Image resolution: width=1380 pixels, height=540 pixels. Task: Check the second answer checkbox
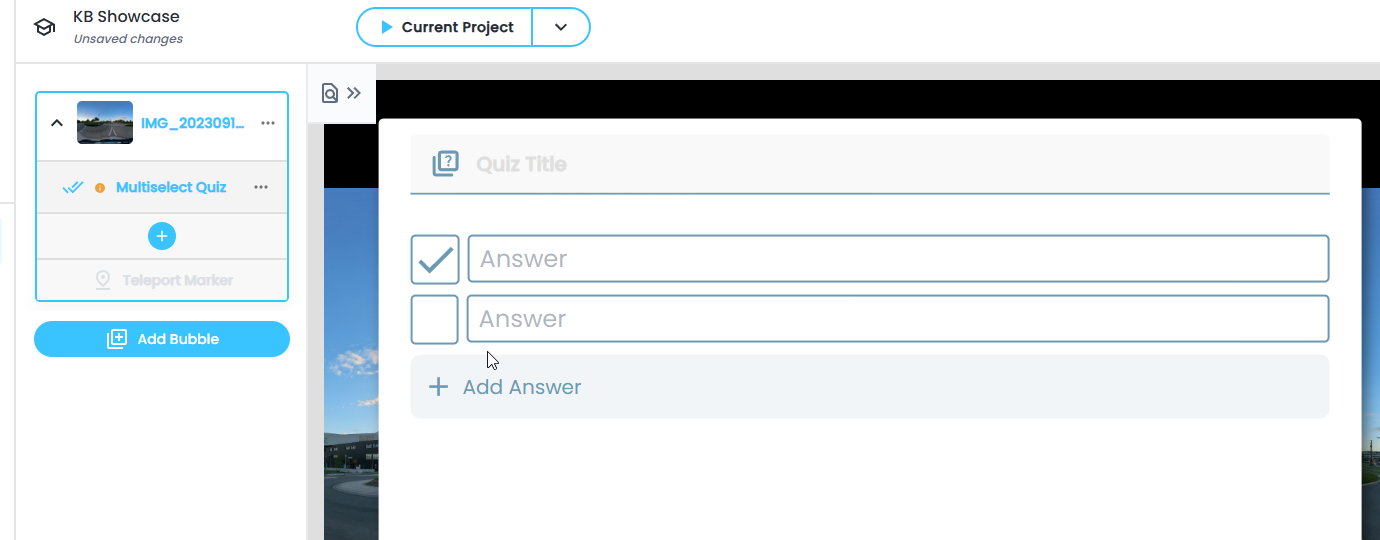435,319
